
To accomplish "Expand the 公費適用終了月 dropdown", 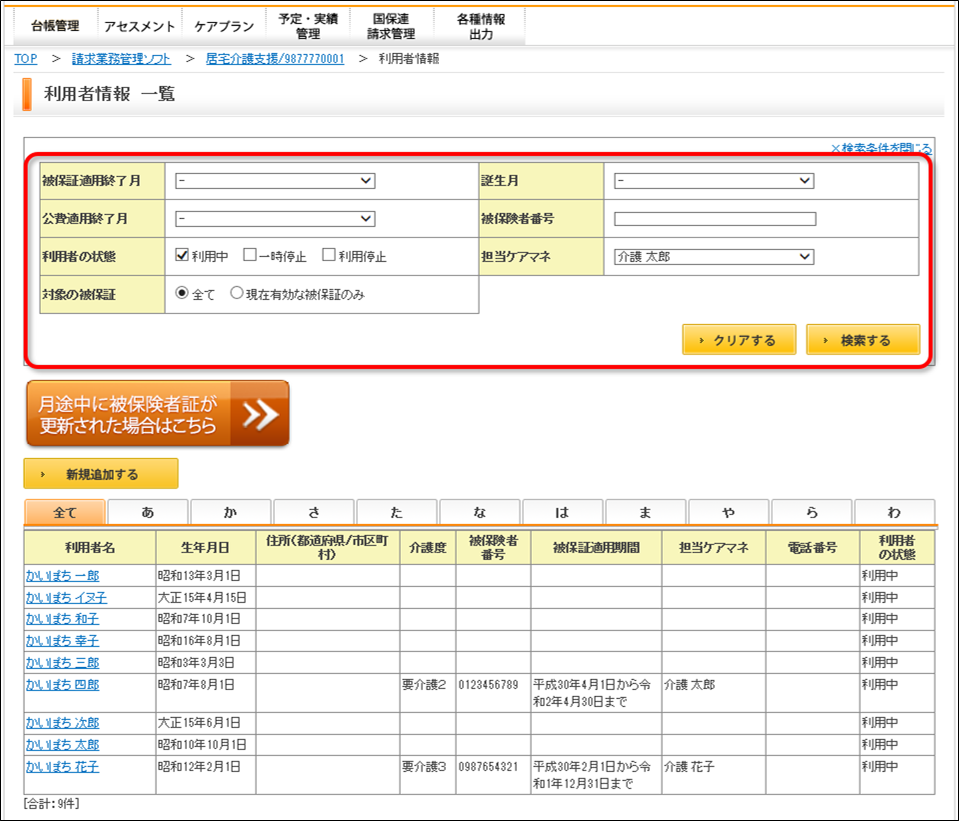I will pyautogui.click(x=275, y=218).
